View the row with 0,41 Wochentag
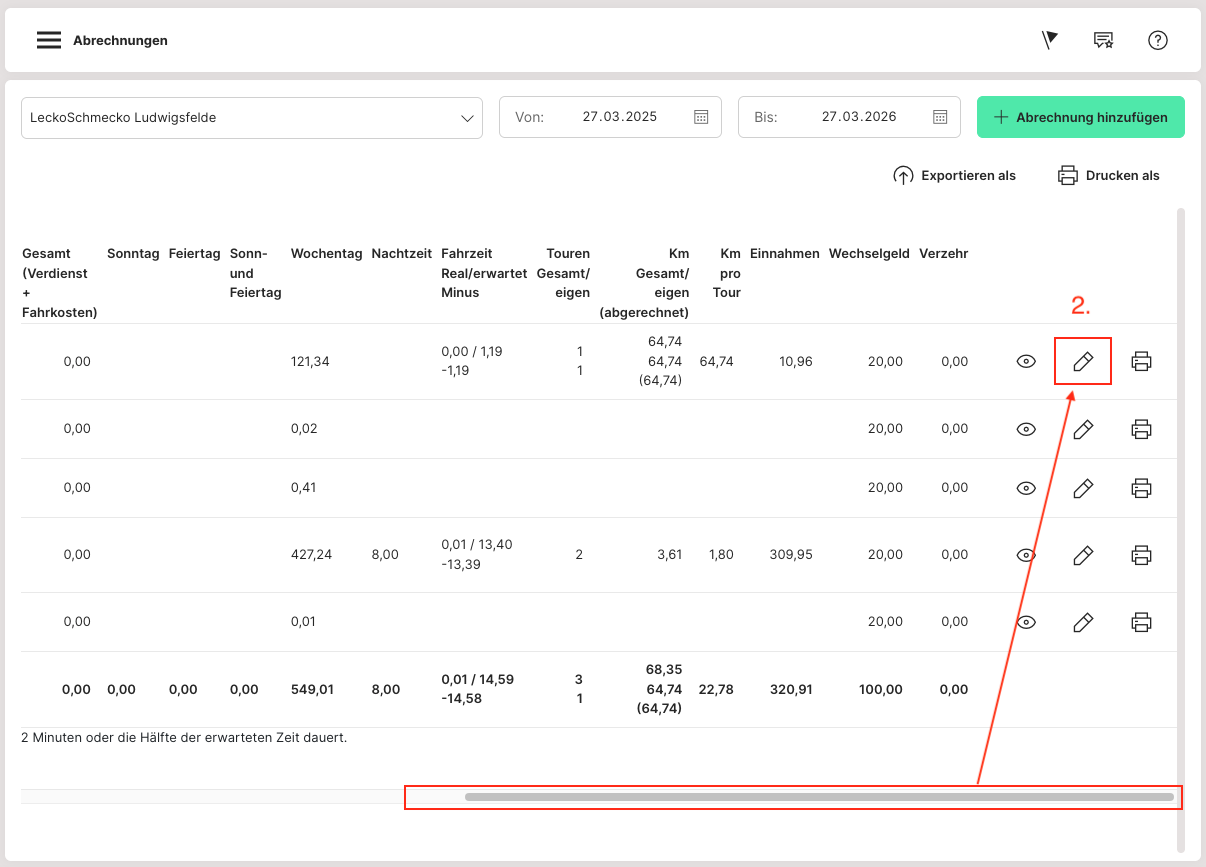Screen dimensions: 1206x867 pyautogui.click(x=1025, y=488)
